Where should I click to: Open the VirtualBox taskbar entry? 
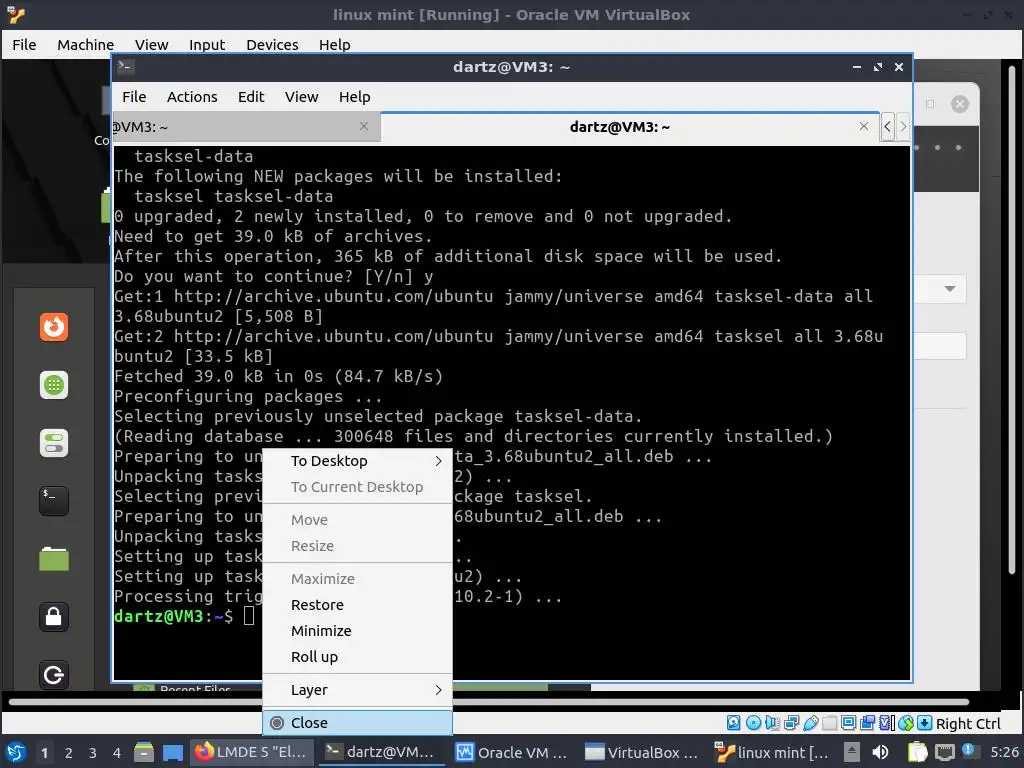click(641, 752)
